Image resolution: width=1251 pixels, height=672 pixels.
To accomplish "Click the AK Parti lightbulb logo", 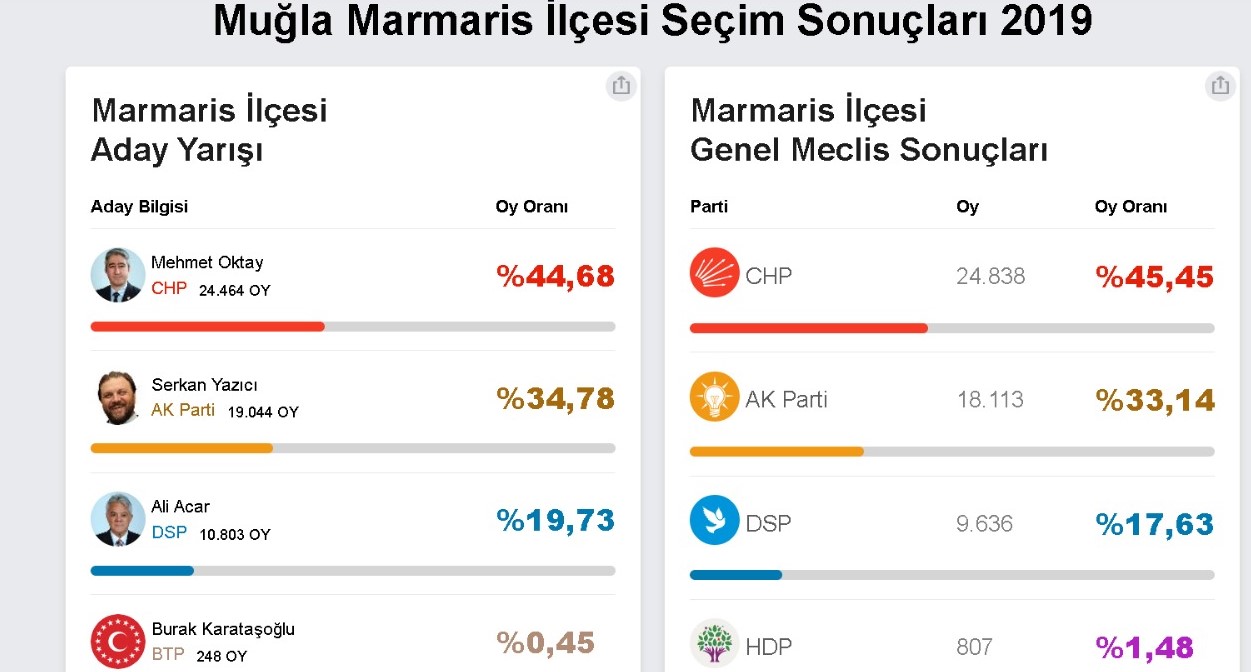I will (714, 398).
